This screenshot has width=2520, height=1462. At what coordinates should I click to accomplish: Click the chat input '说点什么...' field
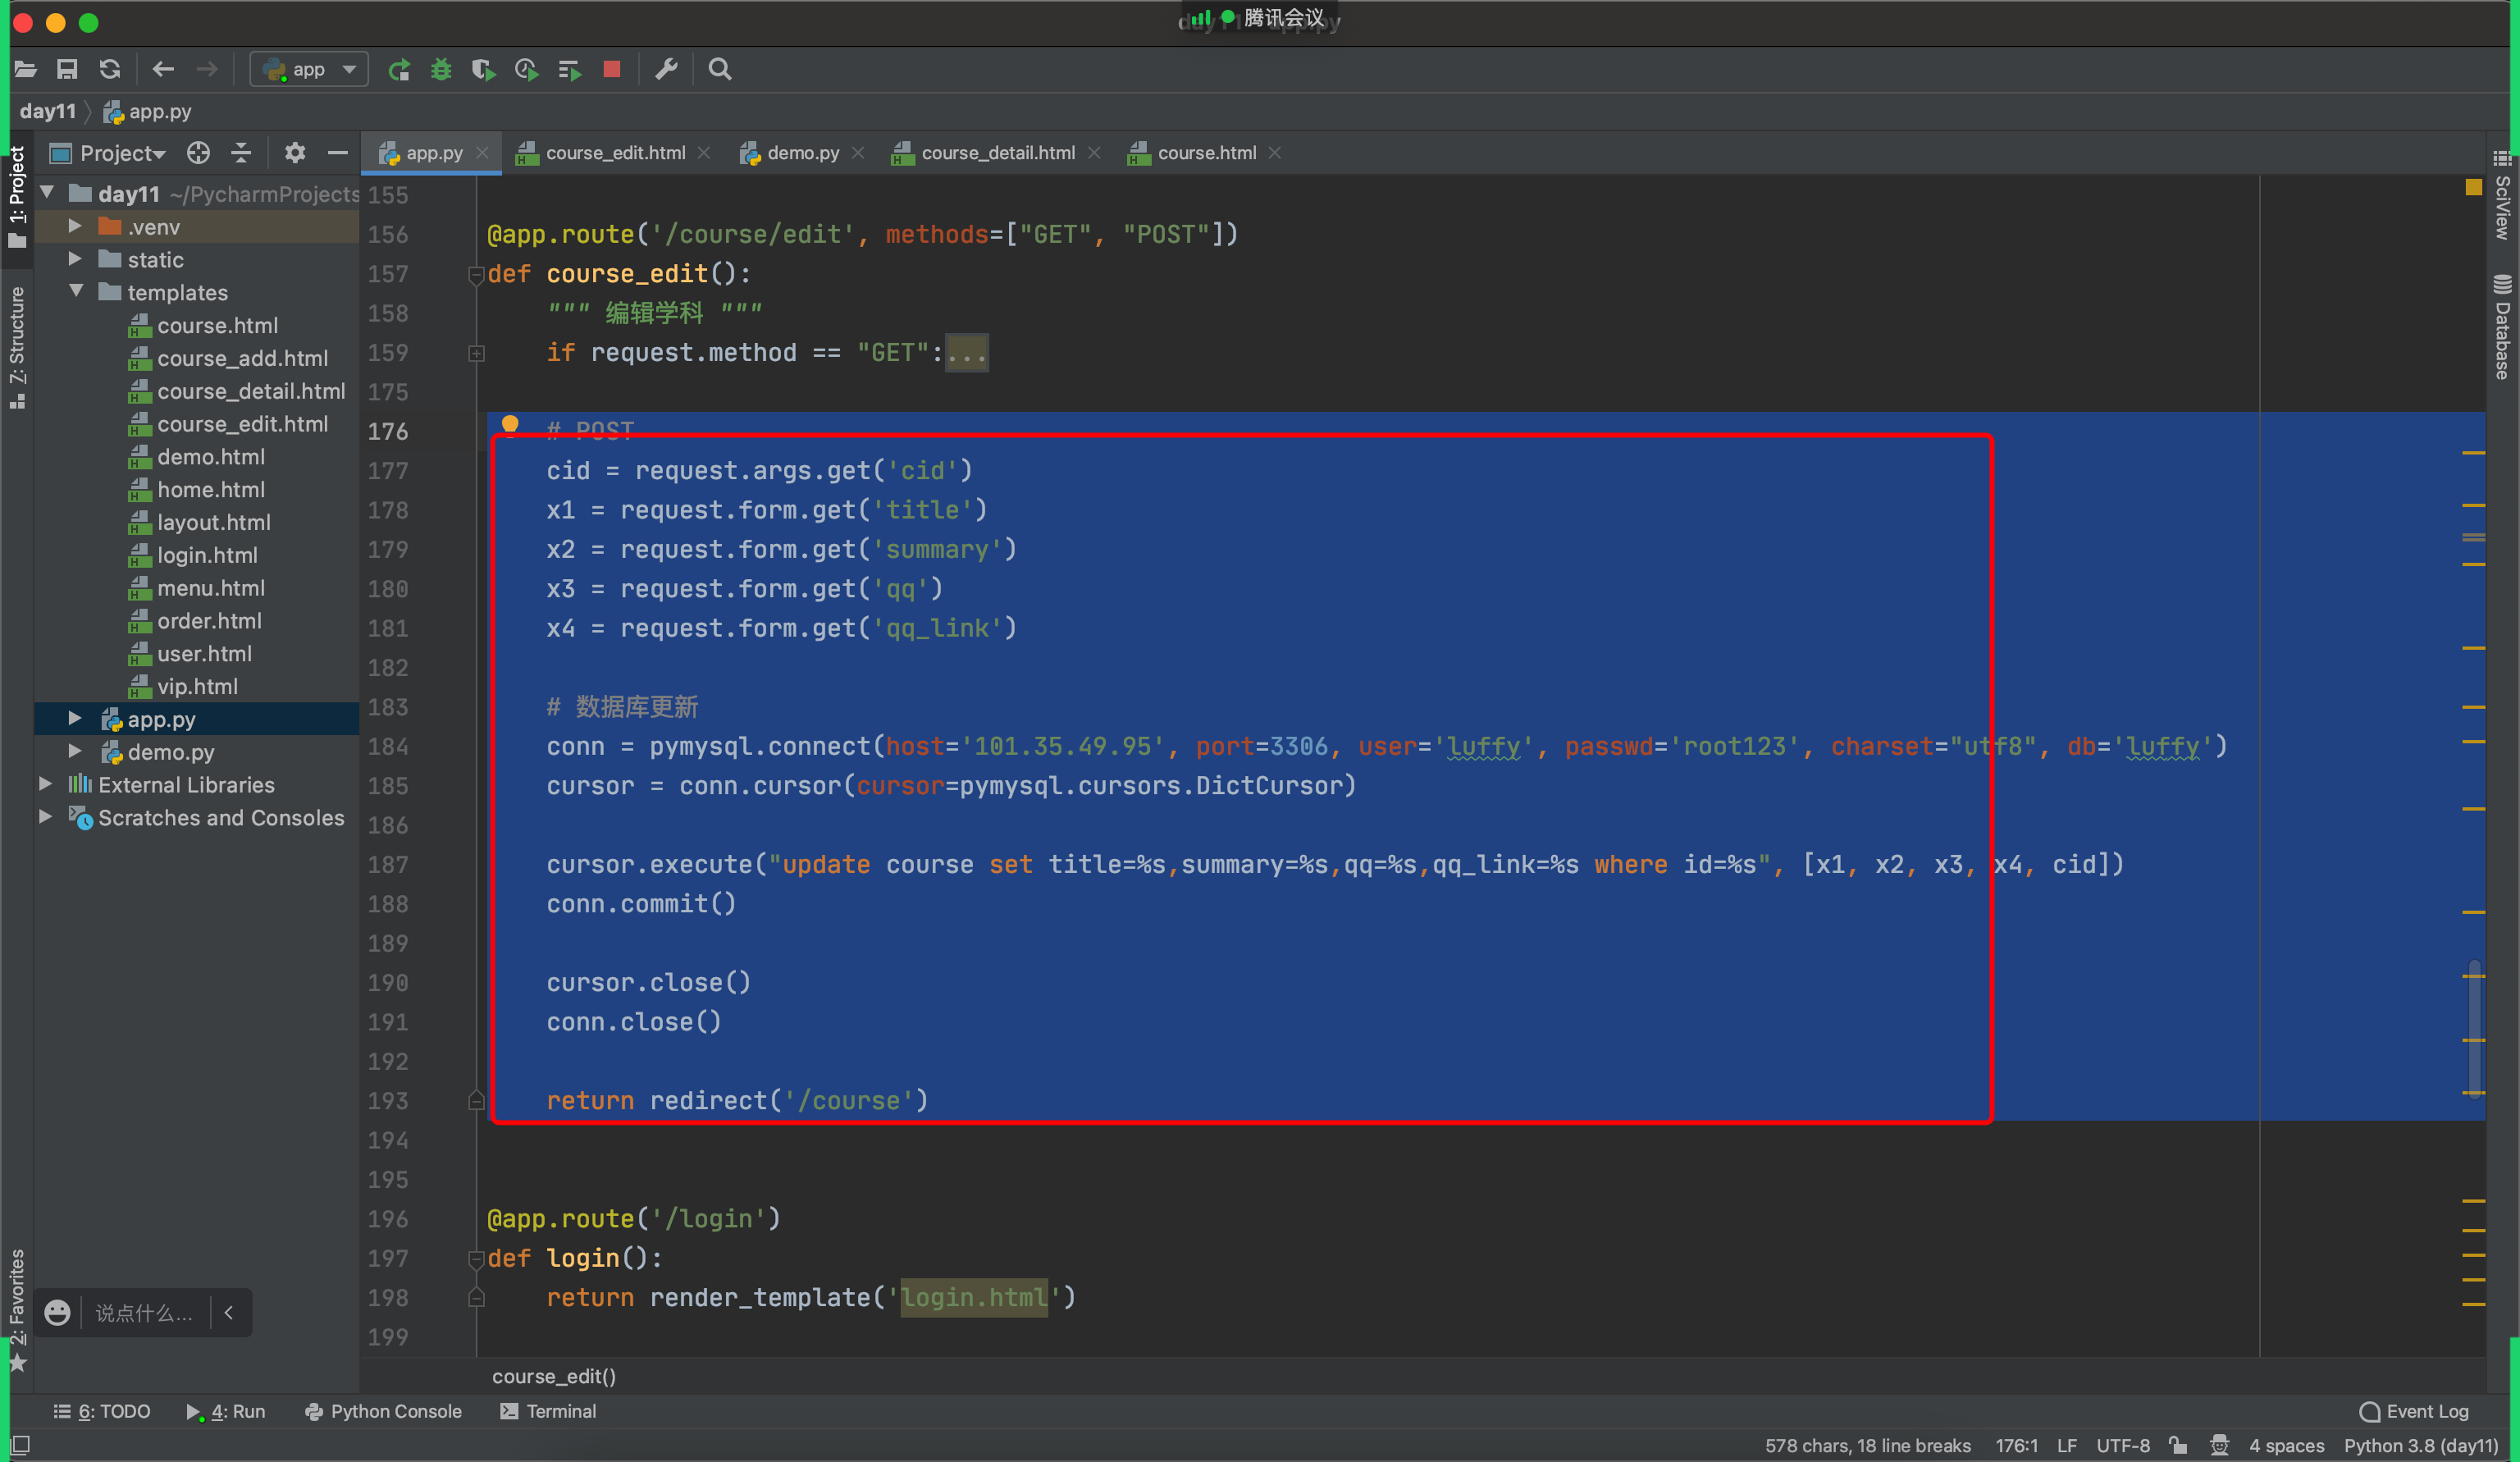point(144,1312)
